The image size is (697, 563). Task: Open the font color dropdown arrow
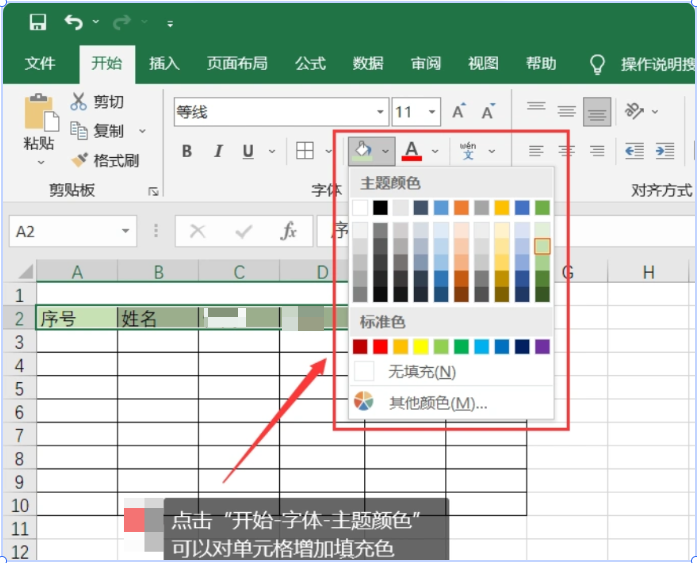[435, 152]
